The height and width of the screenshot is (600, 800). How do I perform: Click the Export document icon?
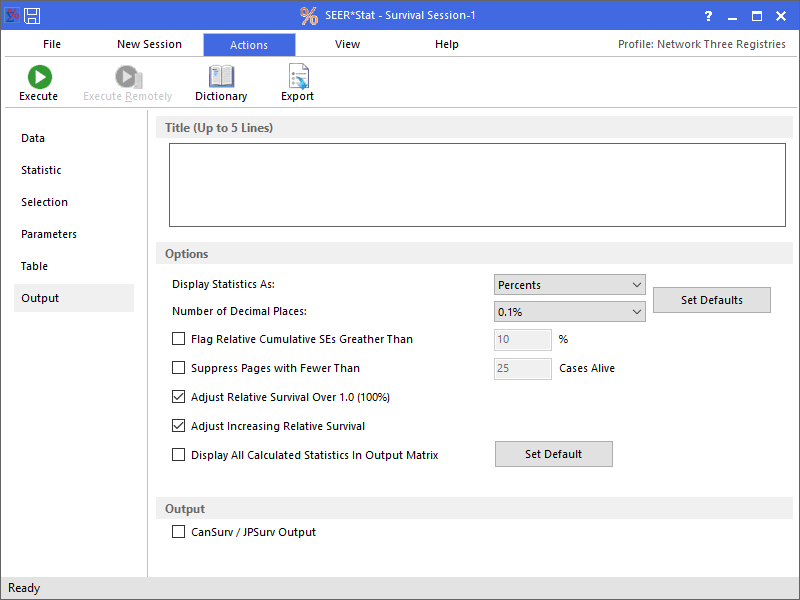(297, 77)
